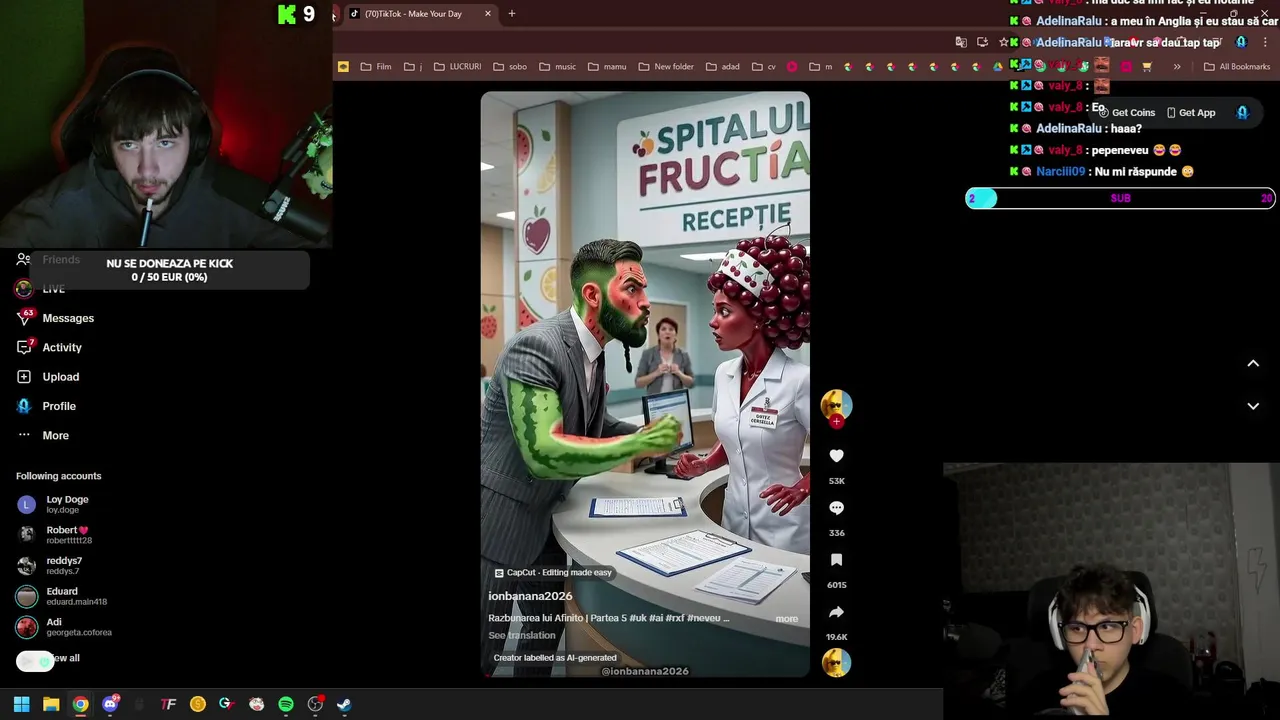Image resolution: width=1280 pixels, height=720 pixels.
Task: Open Steam from the taskbar
Action: [x=344, y=704]
